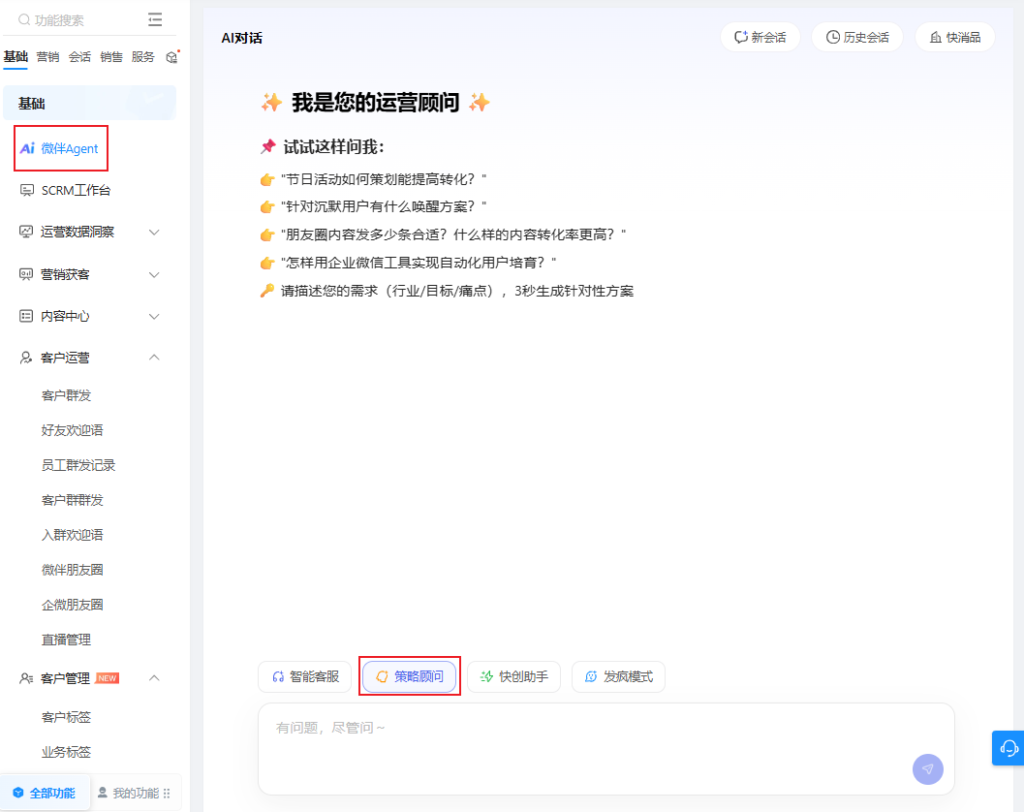Click the drag-dots icon beside 我的功能
1024x812 pixels.
click(x=167, y=793)
